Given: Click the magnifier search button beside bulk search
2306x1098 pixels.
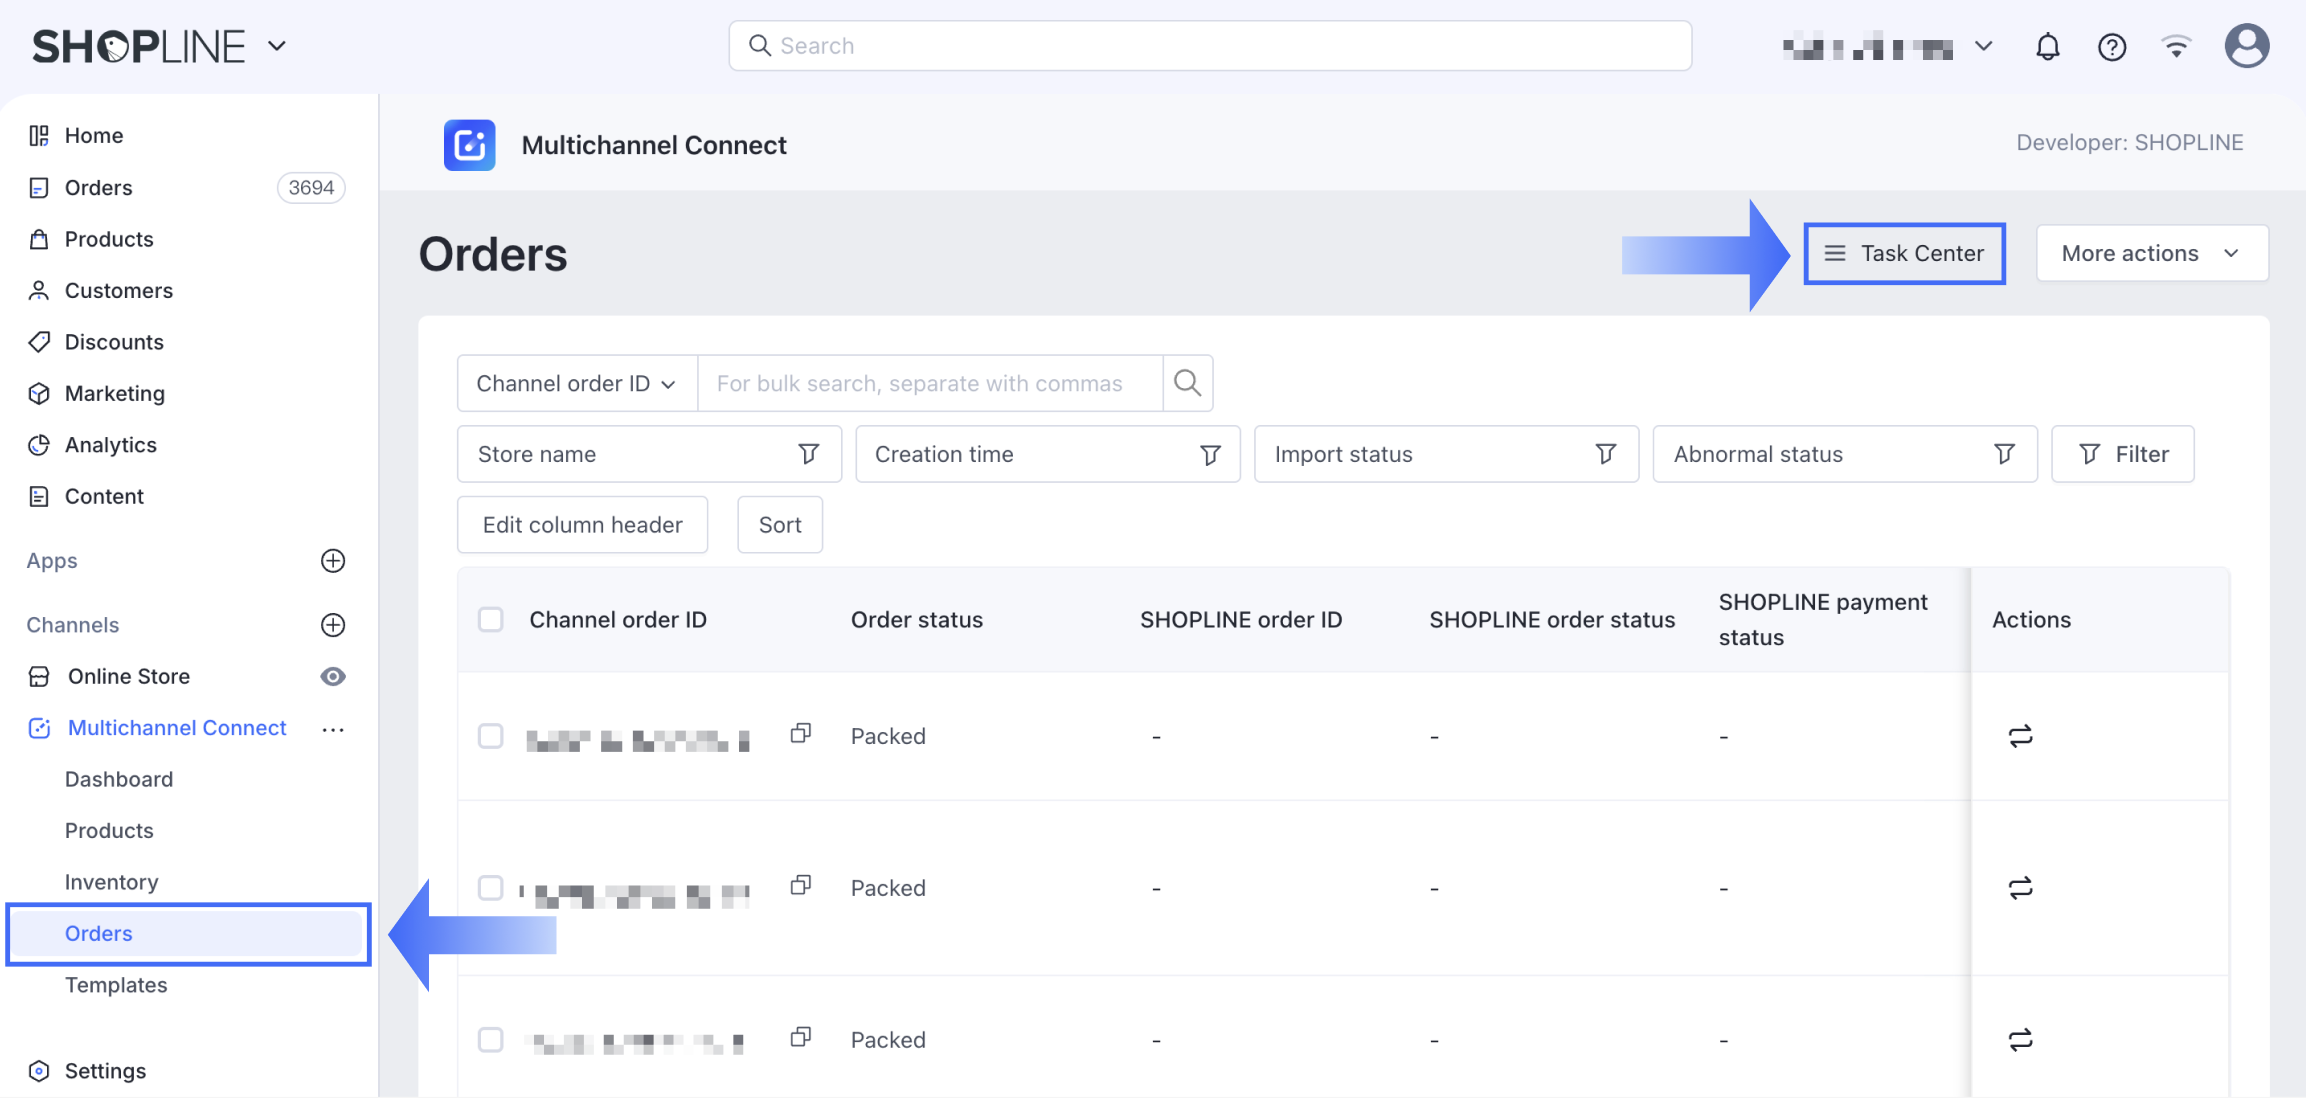Looking at the screenshot, I should pos(1187,383).
